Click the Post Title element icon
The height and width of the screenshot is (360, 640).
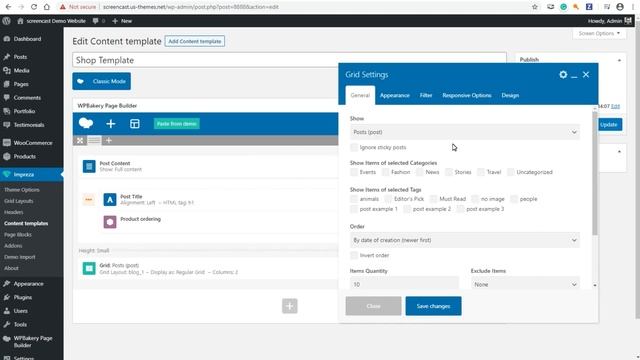pos(110,200)
